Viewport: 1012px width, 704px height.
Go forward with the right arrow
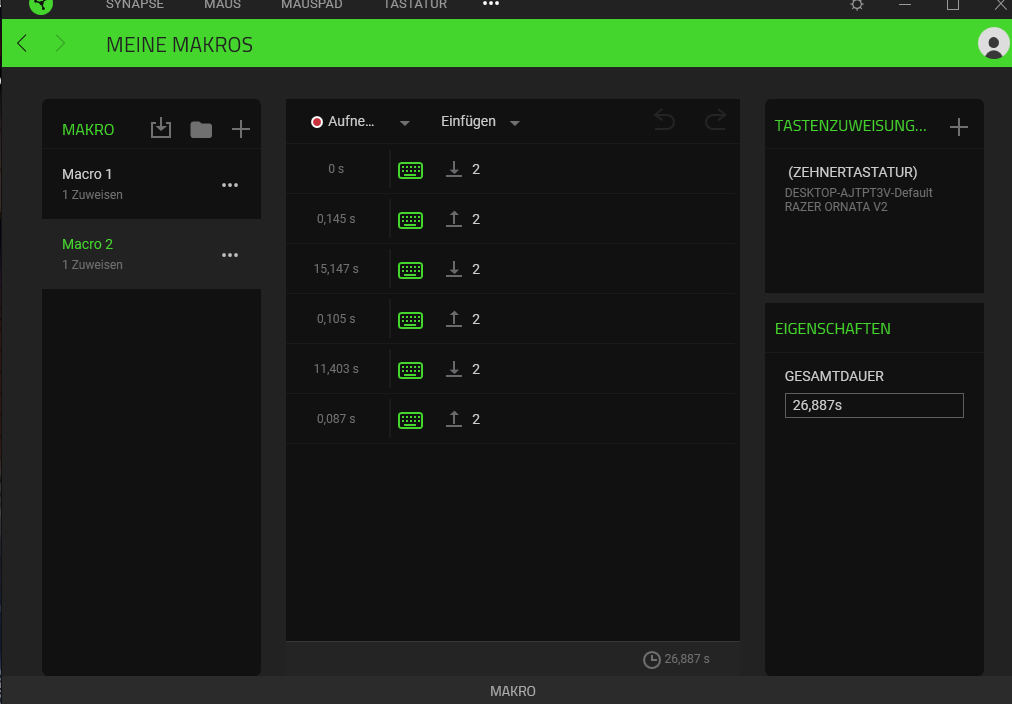point(60,43)
